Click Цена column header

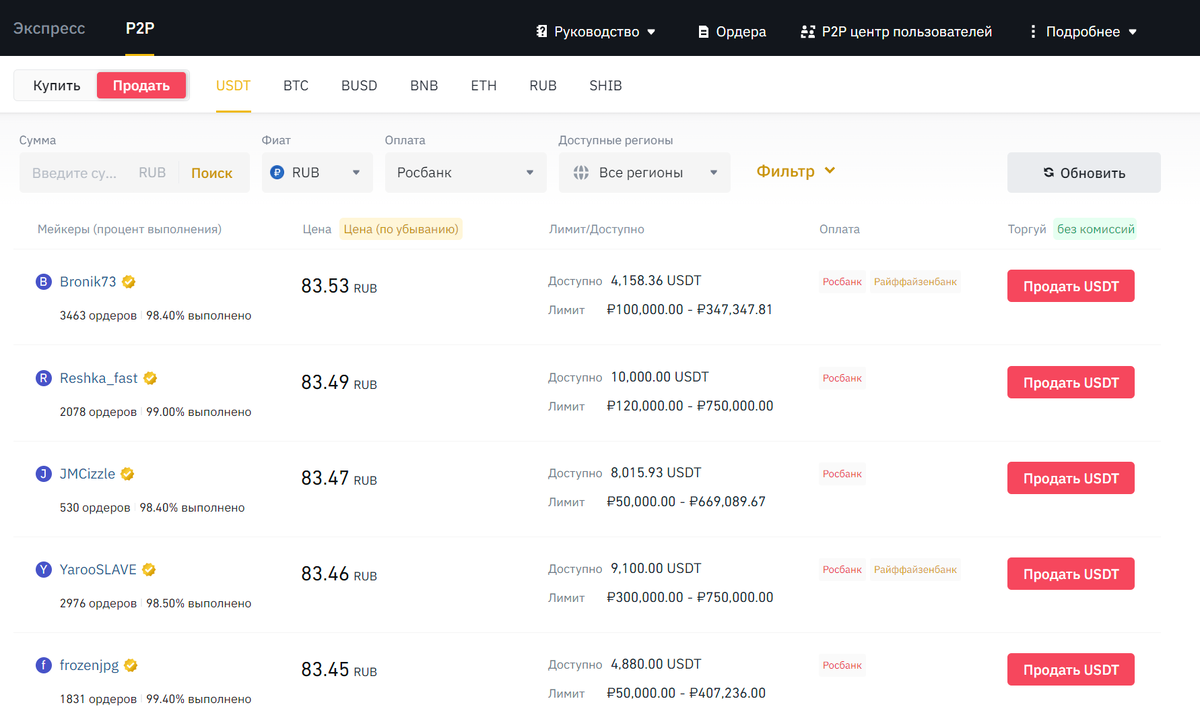317,229
